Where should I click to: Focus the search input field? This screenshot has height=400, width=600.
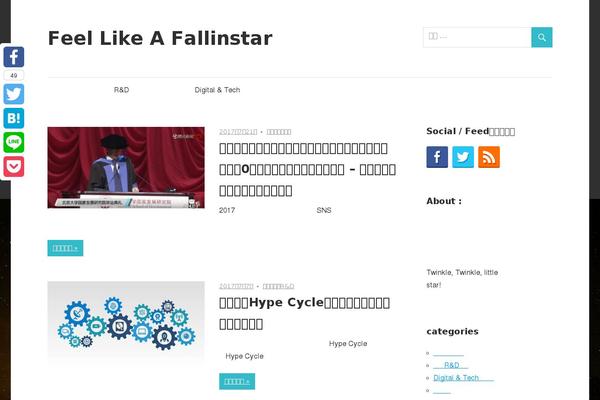click(x=477, y=37)
